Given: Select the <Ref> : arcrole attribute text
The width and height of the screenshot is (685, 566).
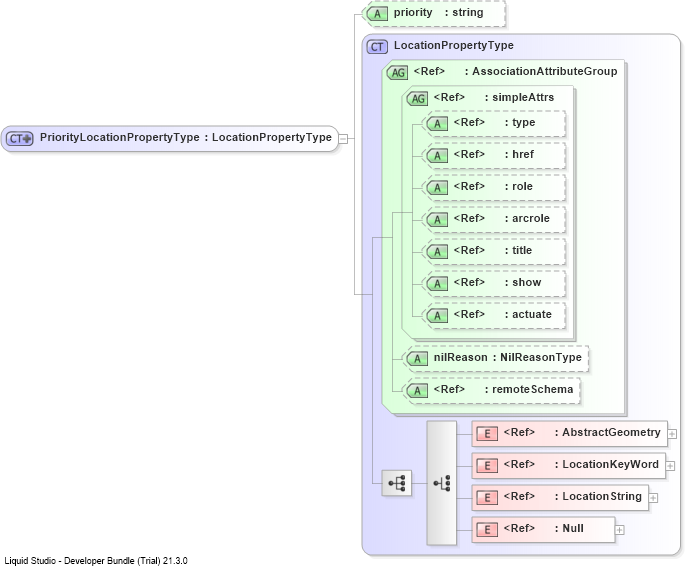Looking at the screenshot, I should [x=502, y=218].
